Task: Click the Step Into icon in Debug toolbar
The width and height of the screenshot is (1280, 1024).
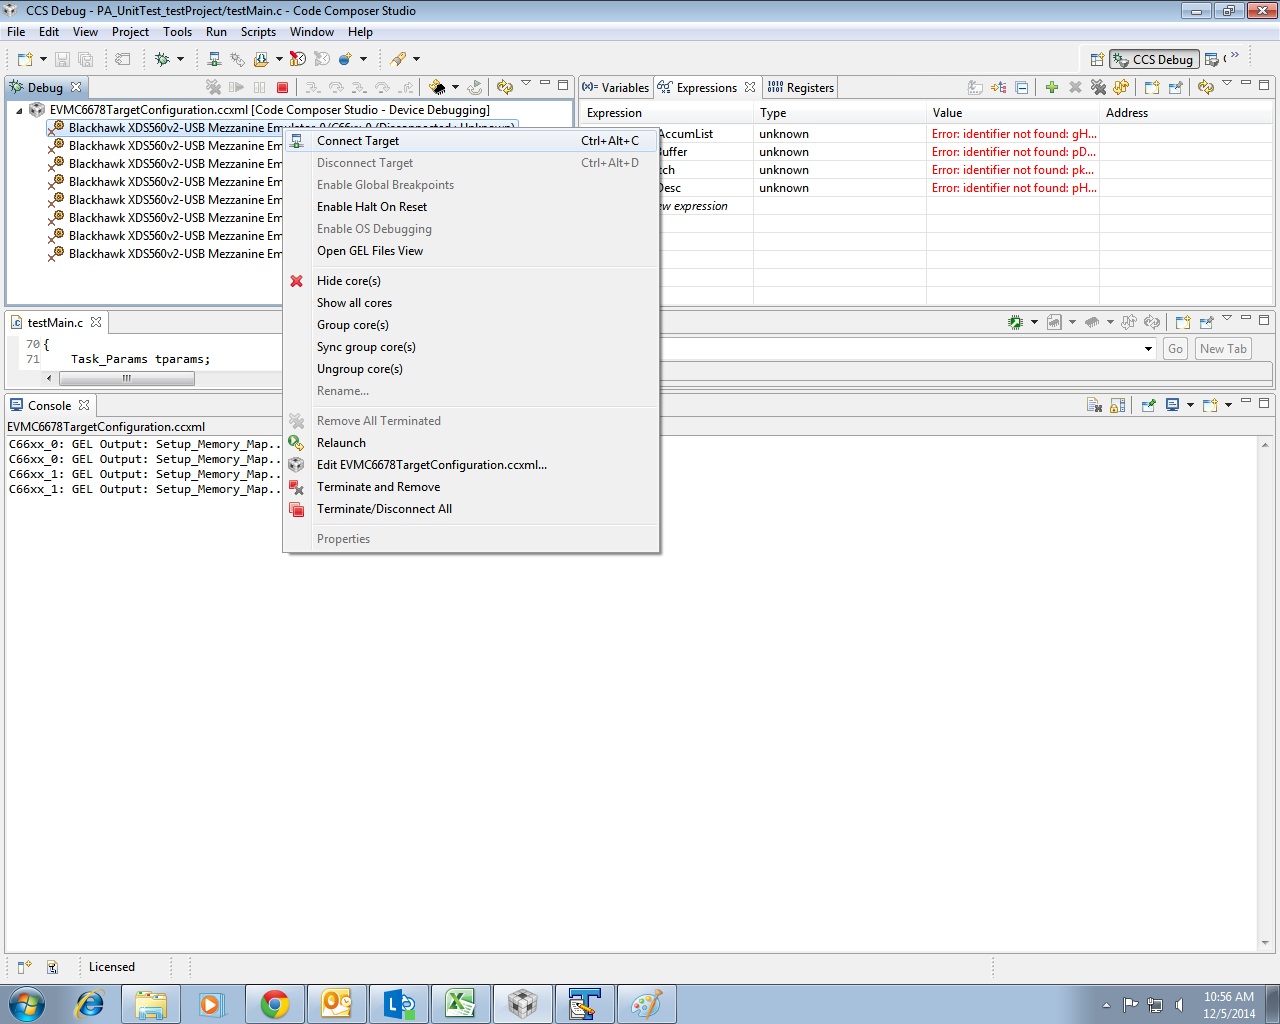Action: [x=313, y=88]
